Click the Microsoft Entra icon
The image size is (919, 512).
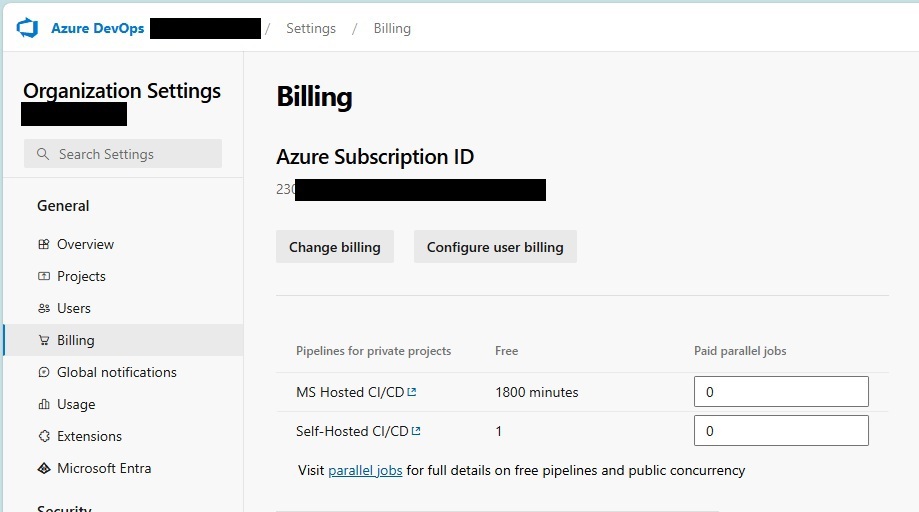(43, 468)
